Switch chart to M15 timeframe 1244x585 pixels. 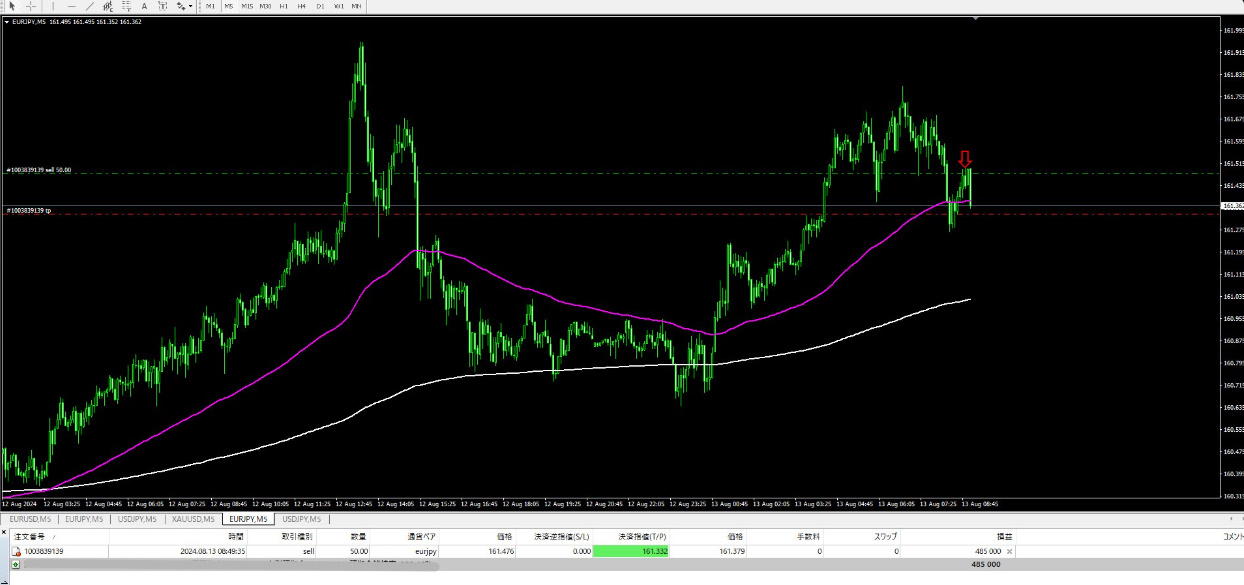247,6
